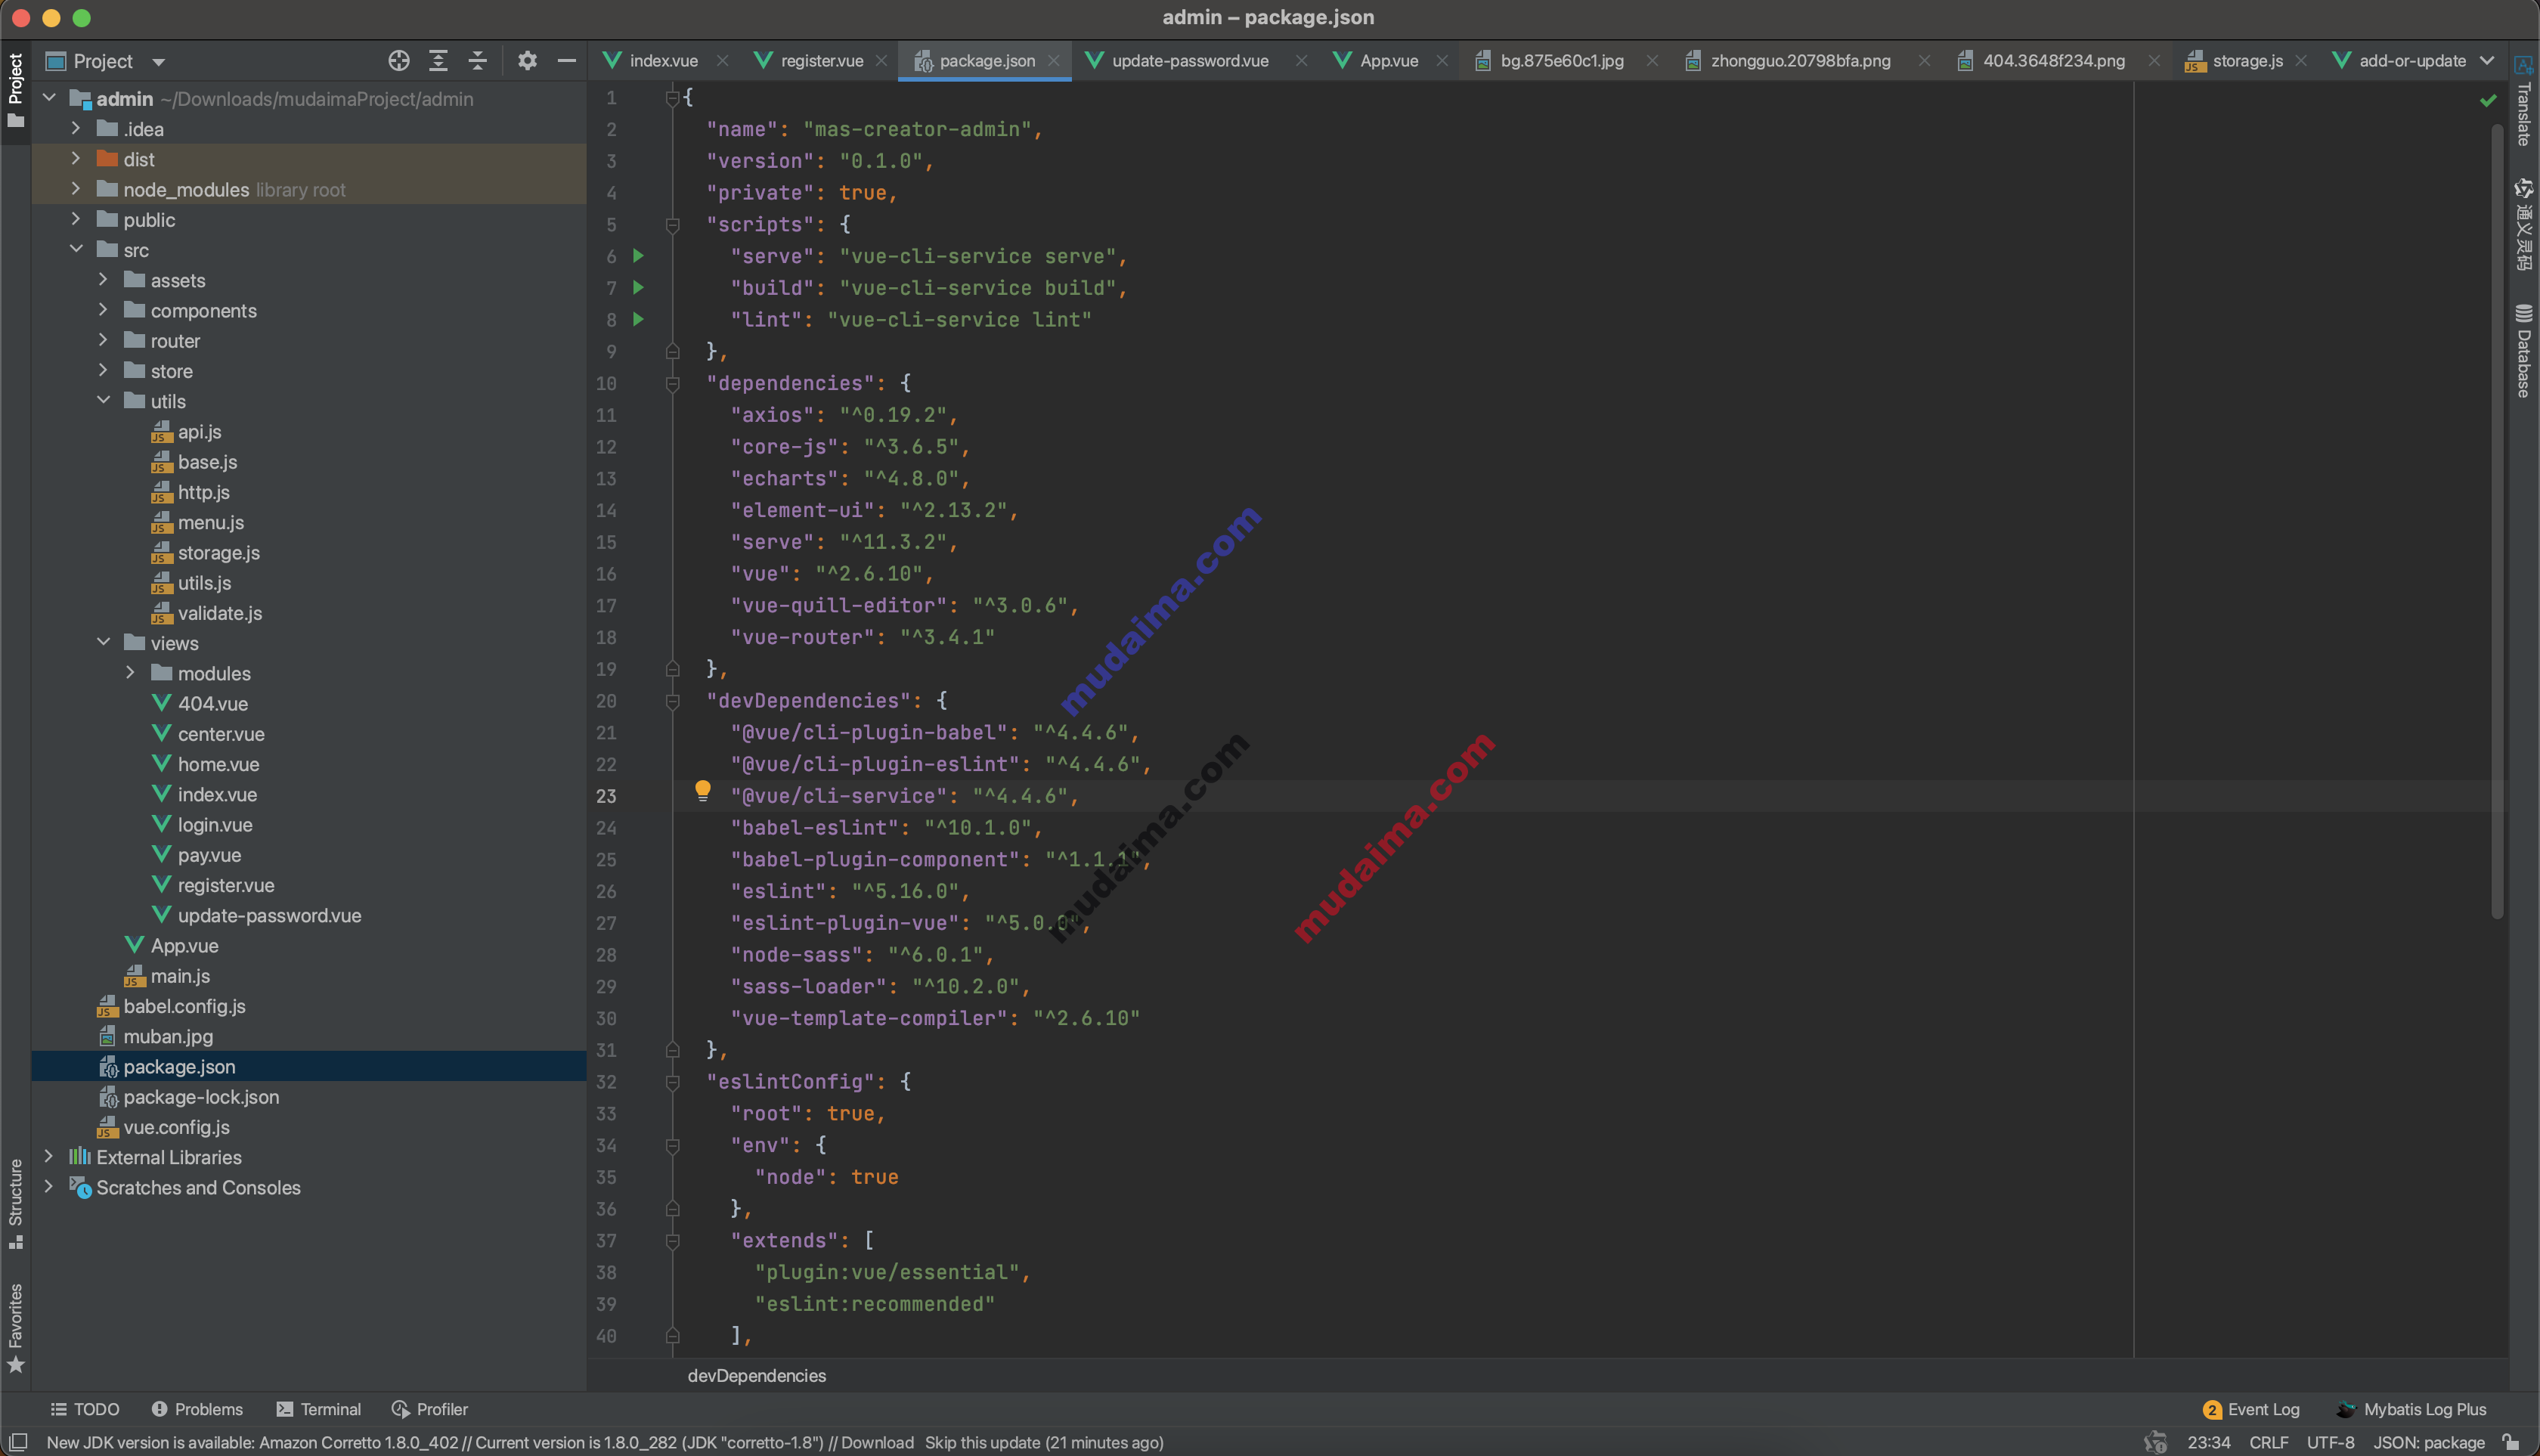This screenshot has width=2540, height=1456.
Task: Expand the dist folder
Action: (x=76, y=159)
